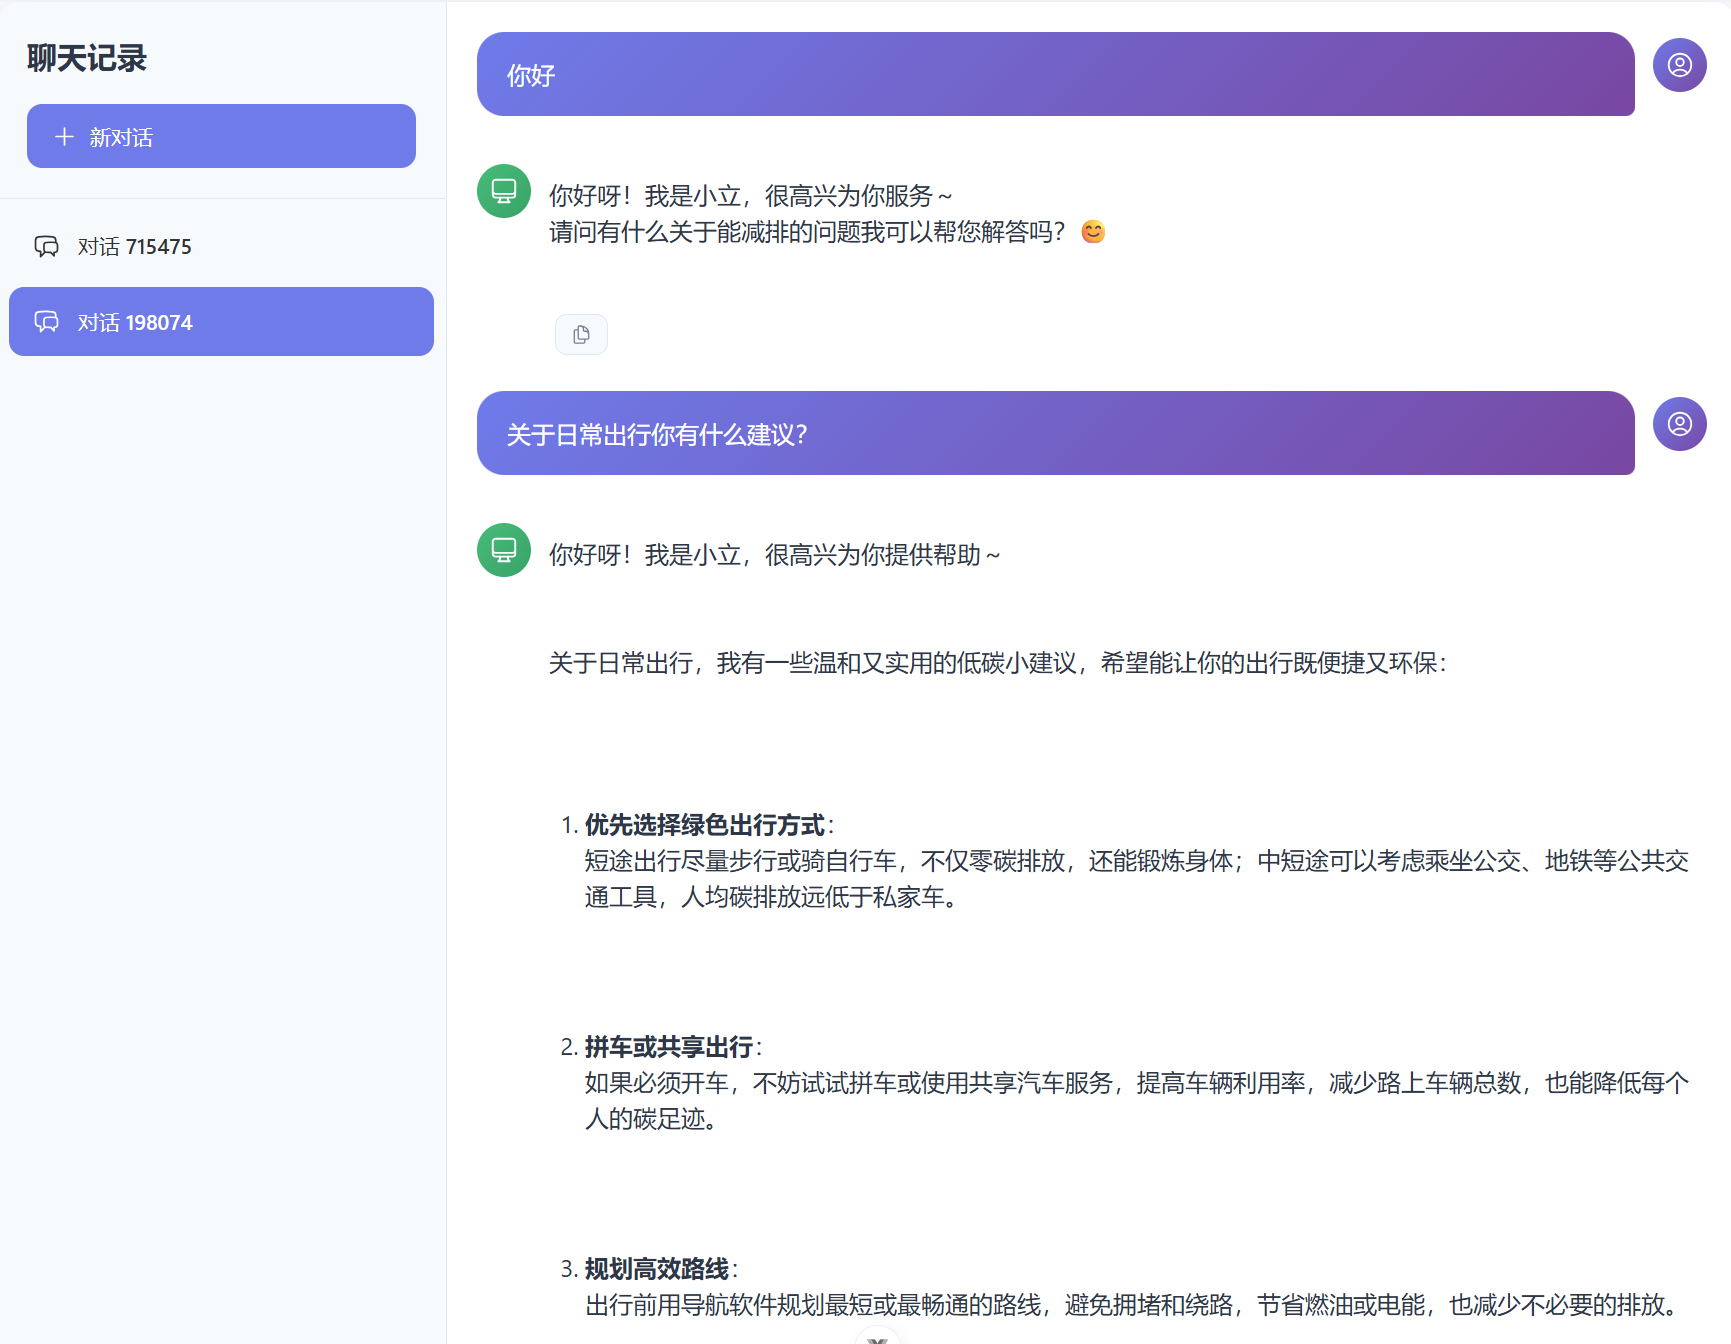Click the user avatar beside the 你好 bubble
Screen dimensions: 1731x1344
(x=1679, y=64)
